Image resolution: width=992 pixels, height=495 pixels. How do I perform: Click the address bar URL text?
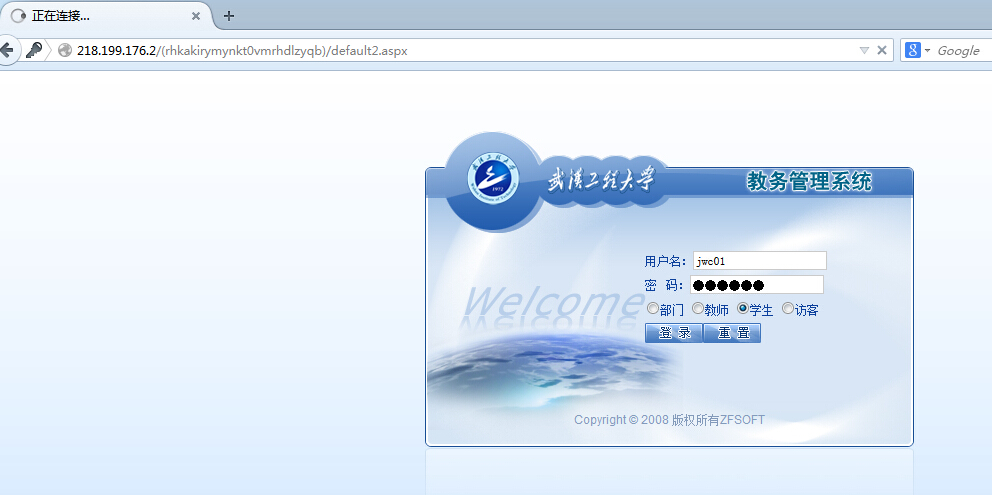pos(242,51)
